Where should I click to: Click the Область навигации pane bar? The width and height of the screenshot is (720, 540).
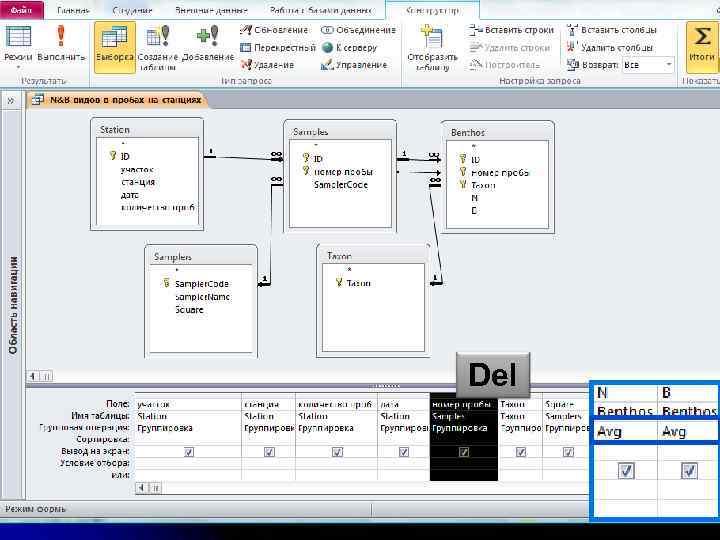pos(13,305)
